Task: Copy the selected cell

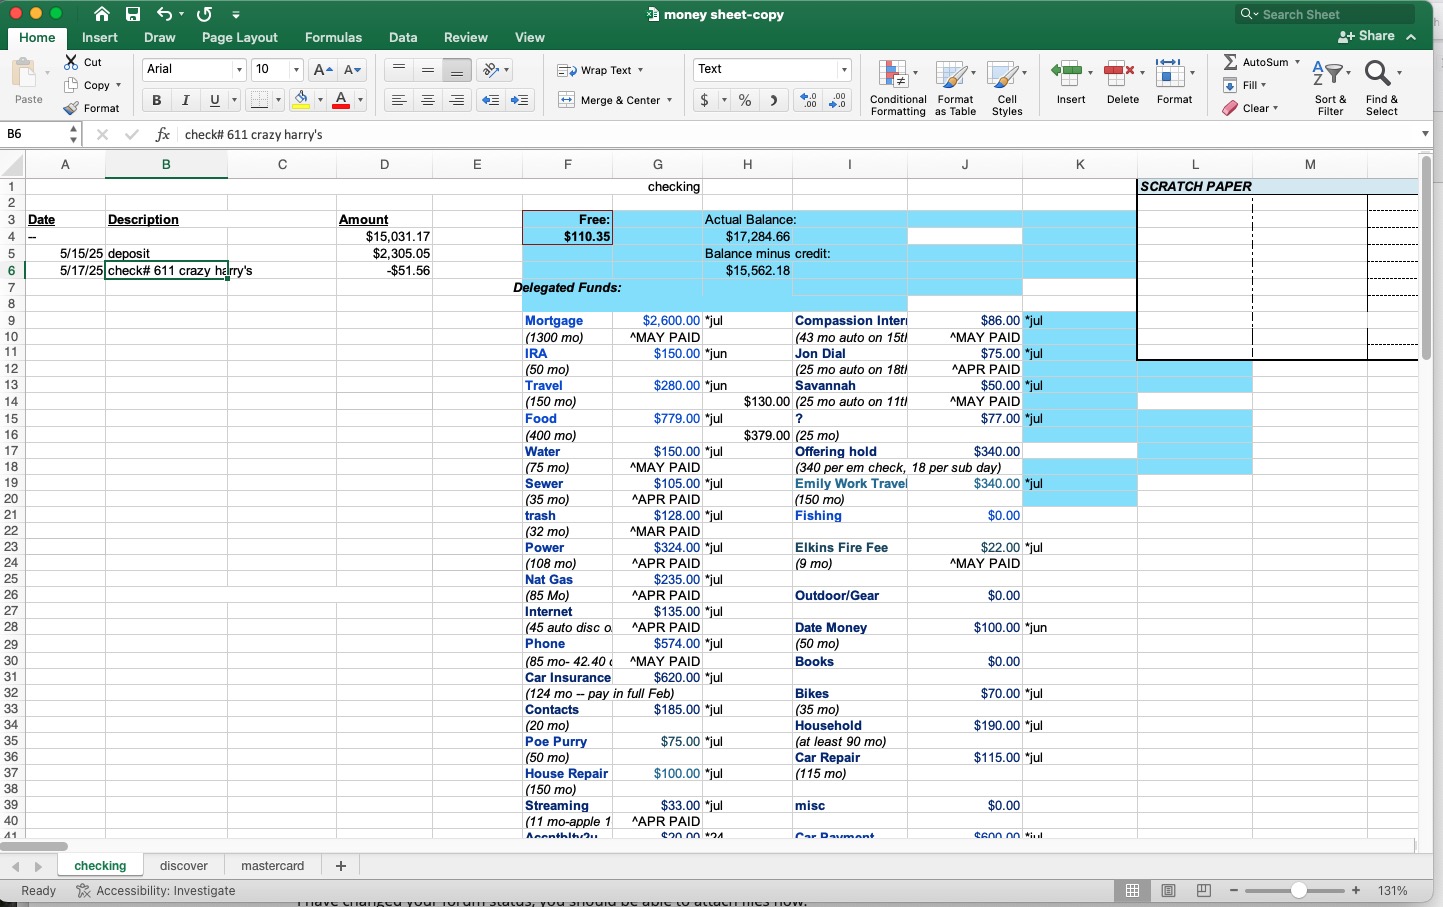Action: (x=88, y=85)
